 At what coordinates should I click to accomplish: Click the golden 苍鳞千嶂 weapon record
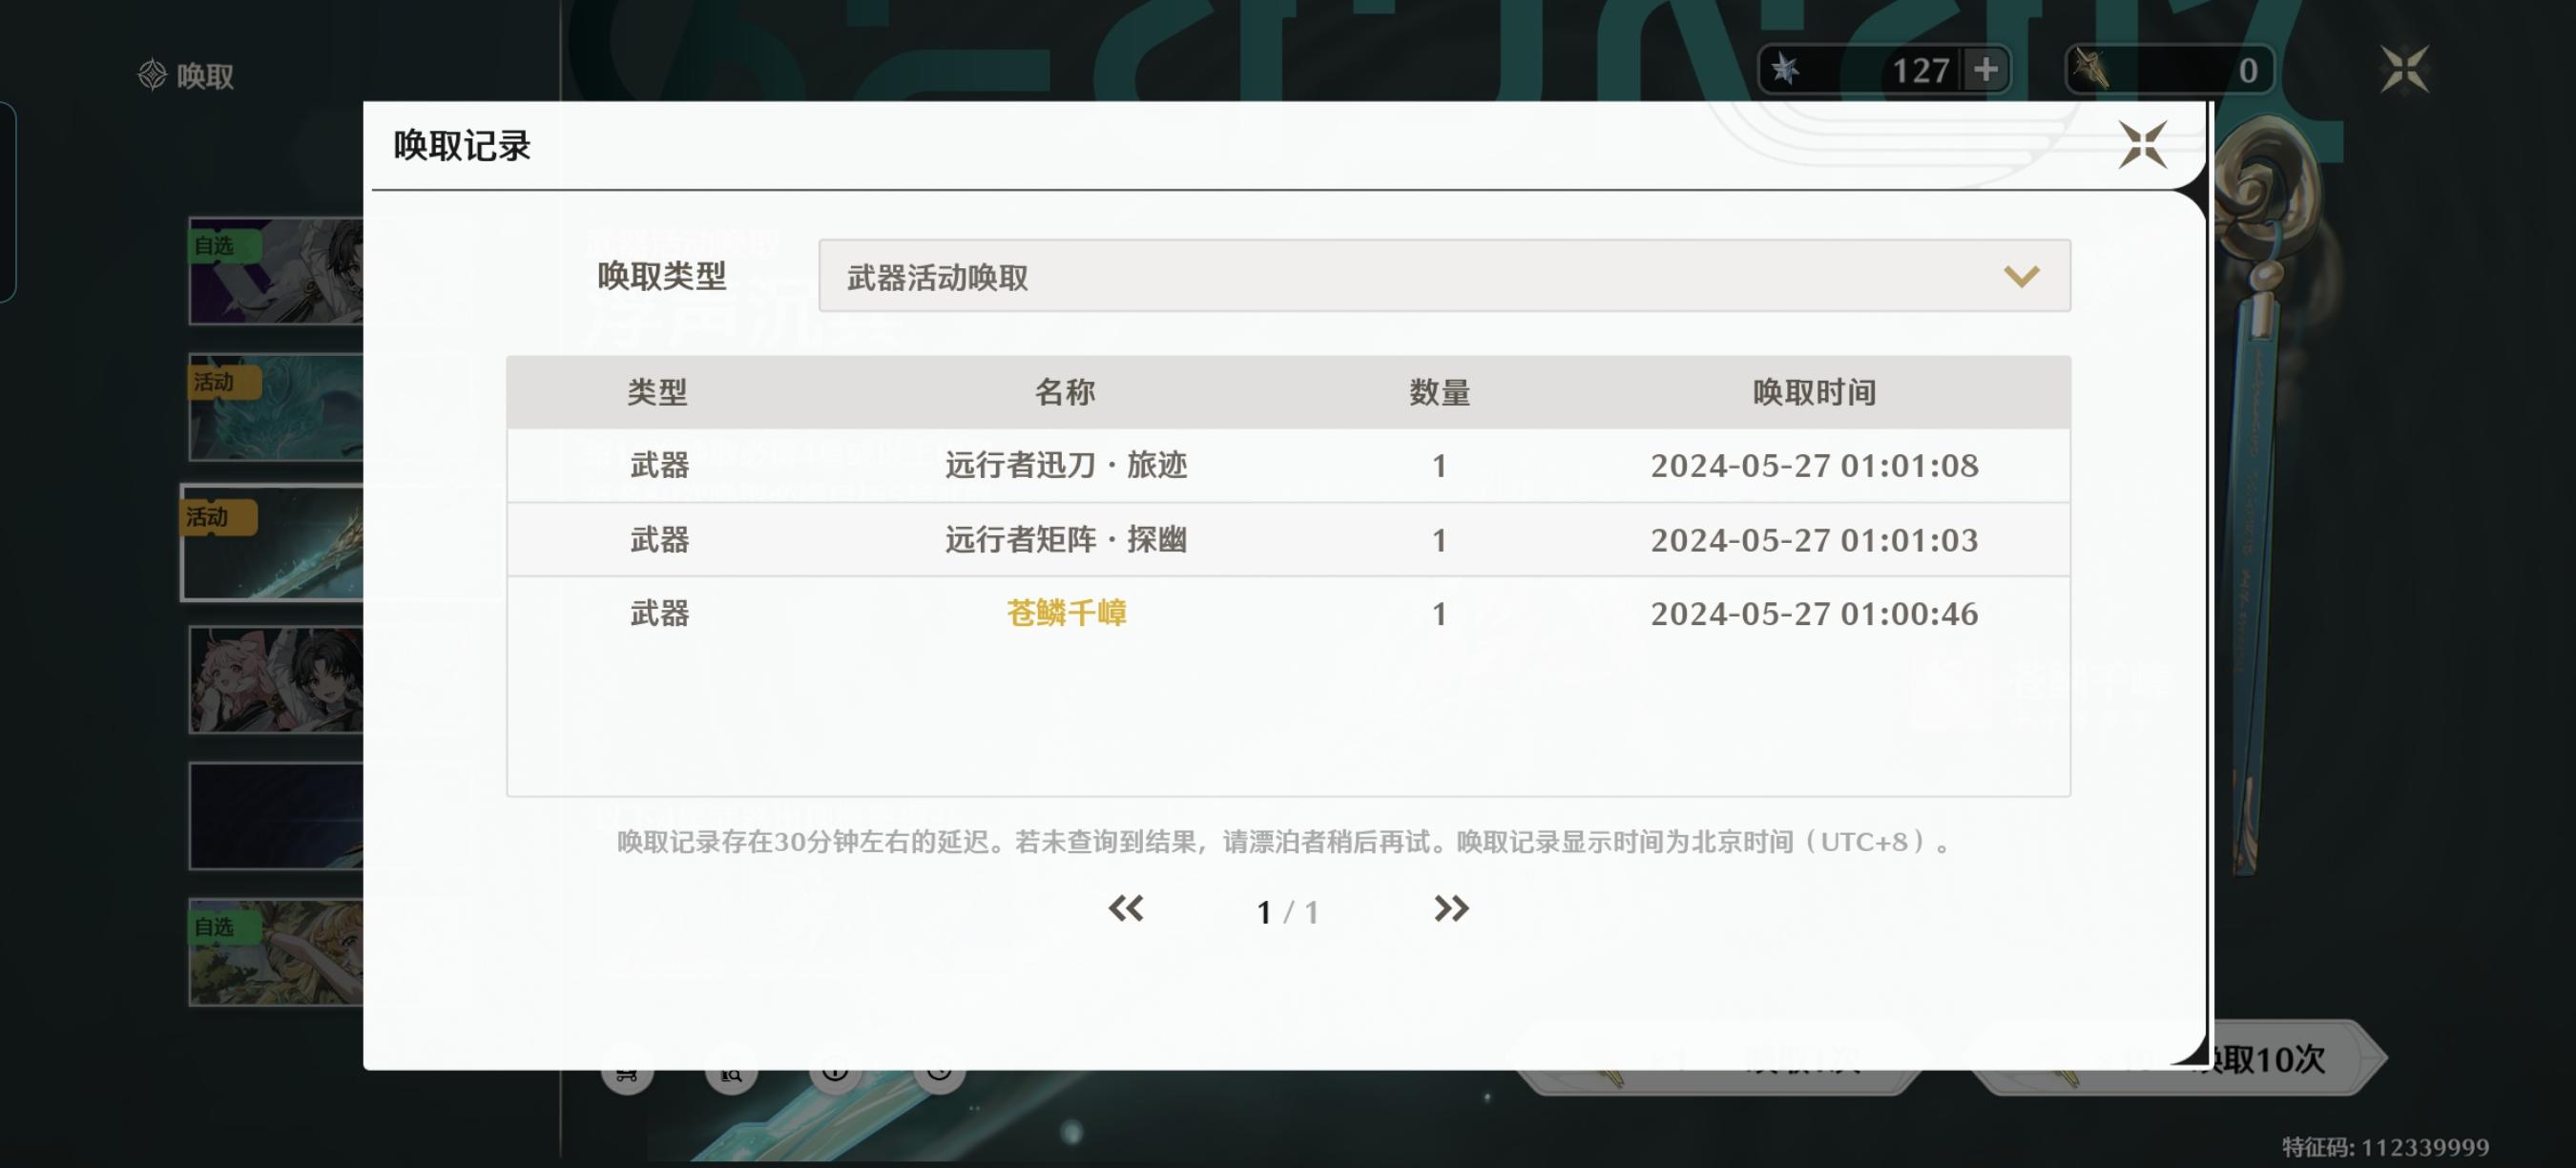[1065, 613]
